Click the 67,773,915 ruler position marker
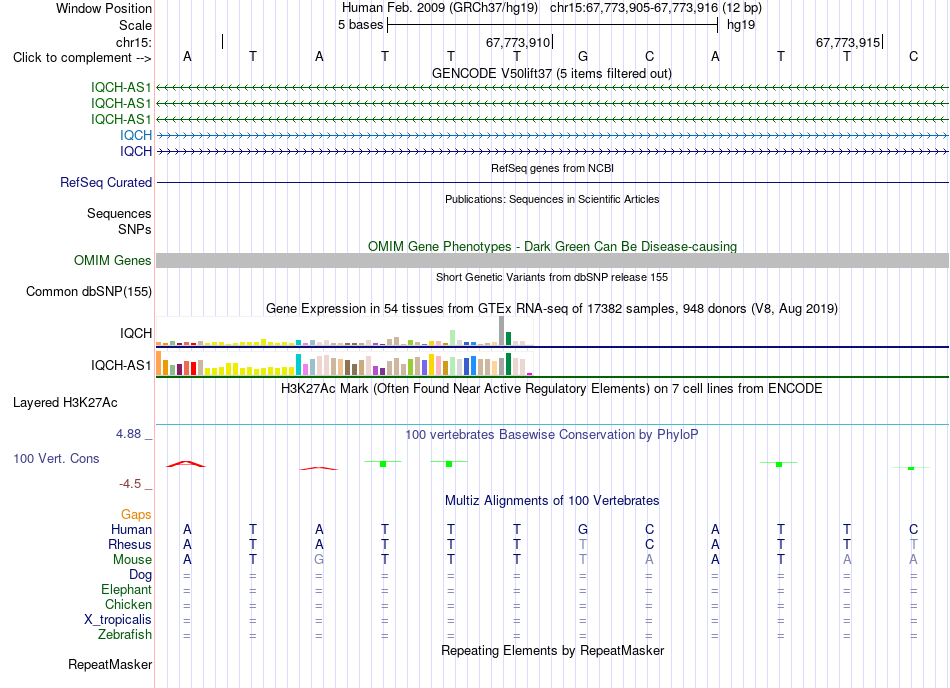950x688 pixels. coord(848,42)
